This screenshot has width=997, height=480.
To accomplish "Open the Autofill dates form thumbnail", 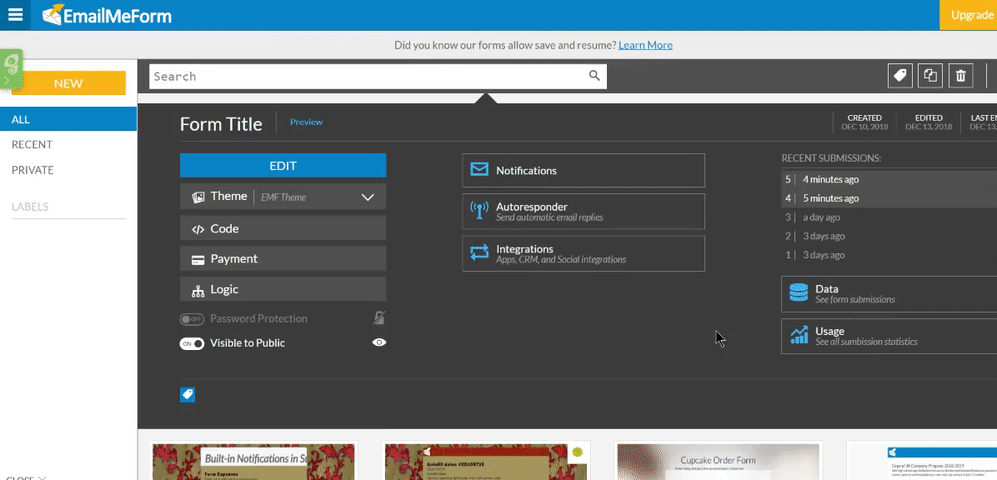I will [x=486, y=462].
